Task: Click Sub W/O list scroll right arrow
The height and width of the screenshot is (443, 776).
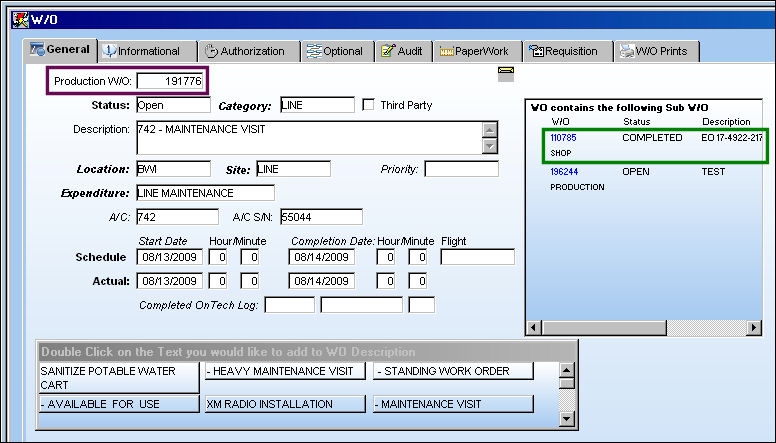Action: (x=754, y=327)
